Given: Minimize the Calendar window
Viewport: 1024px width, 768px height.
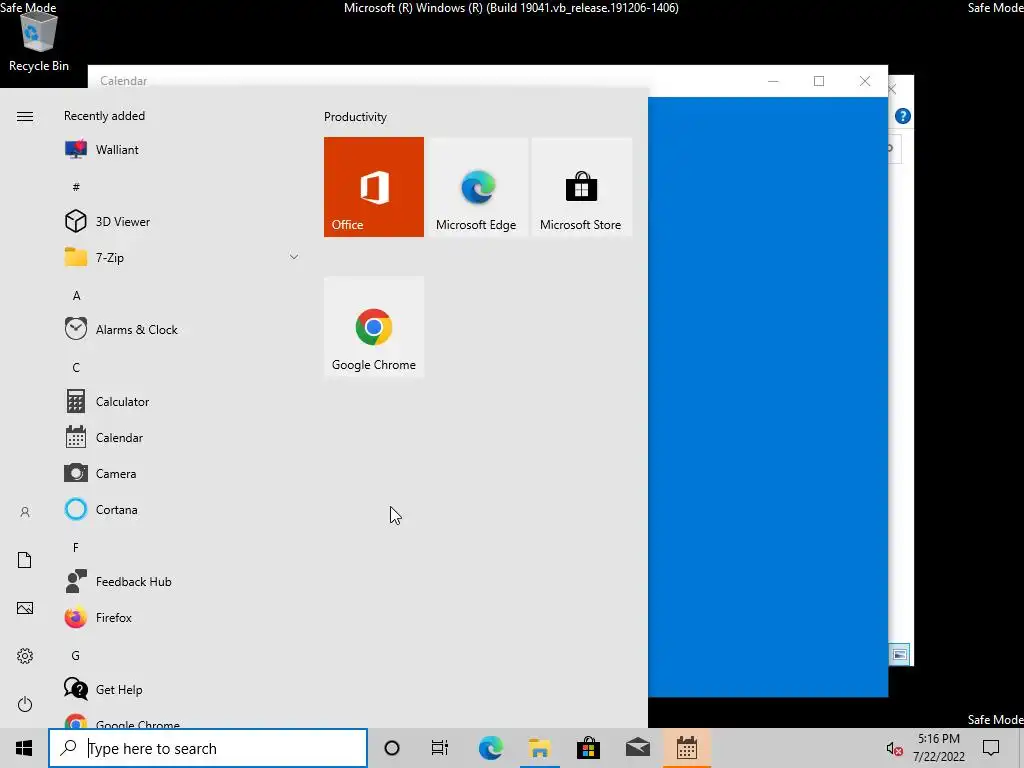Looking at the screenshot, I should [773, 81].
